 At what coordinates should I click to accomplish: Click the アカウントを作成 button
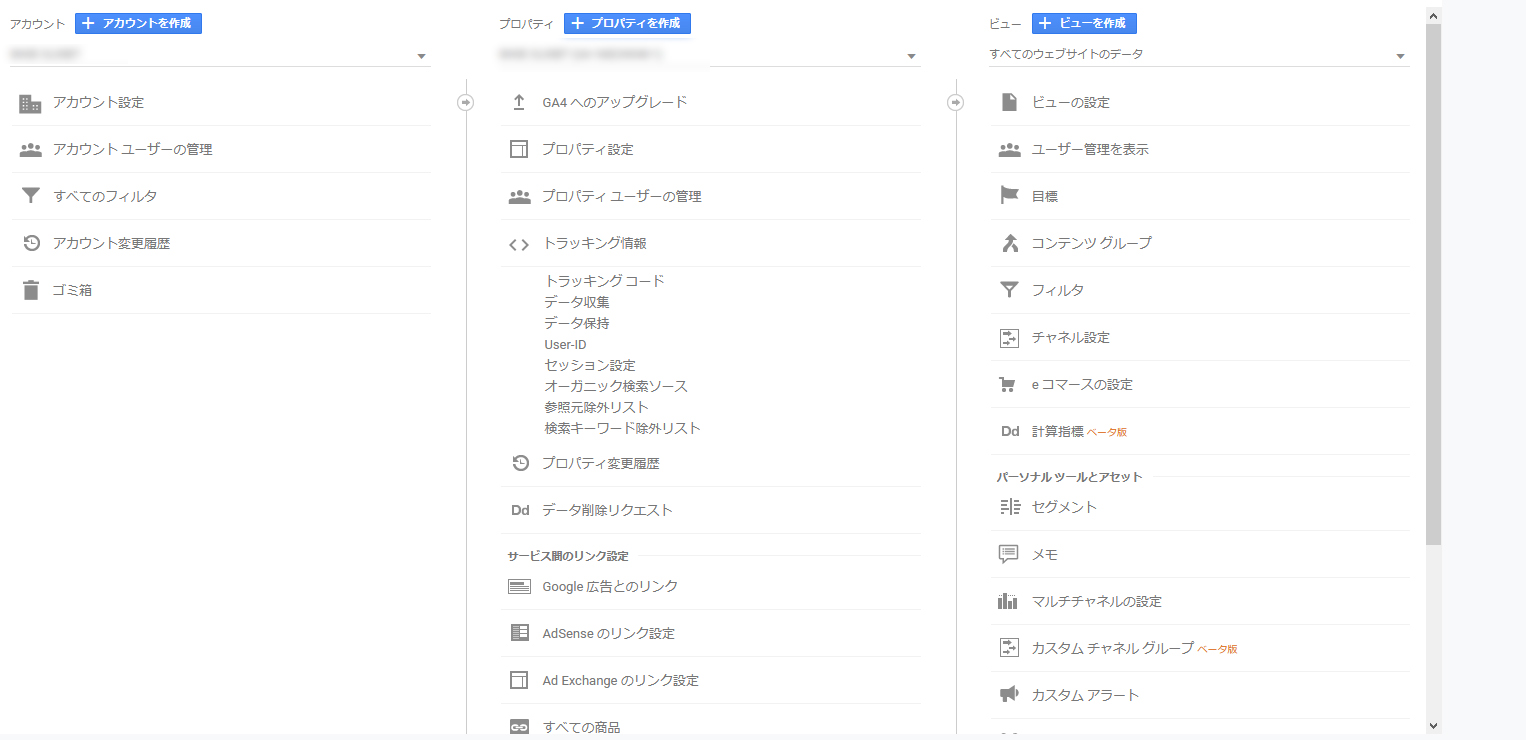coord(138,23)
